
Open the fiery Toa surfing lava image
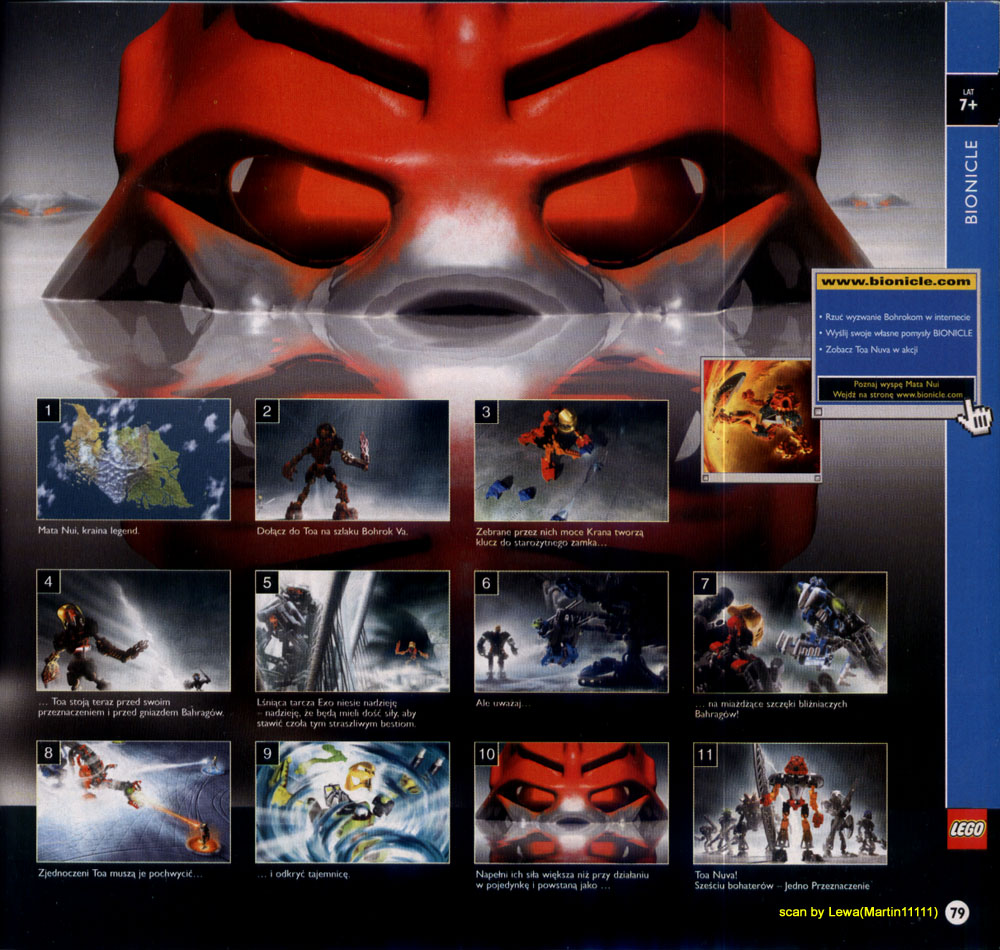pos(759,417)
